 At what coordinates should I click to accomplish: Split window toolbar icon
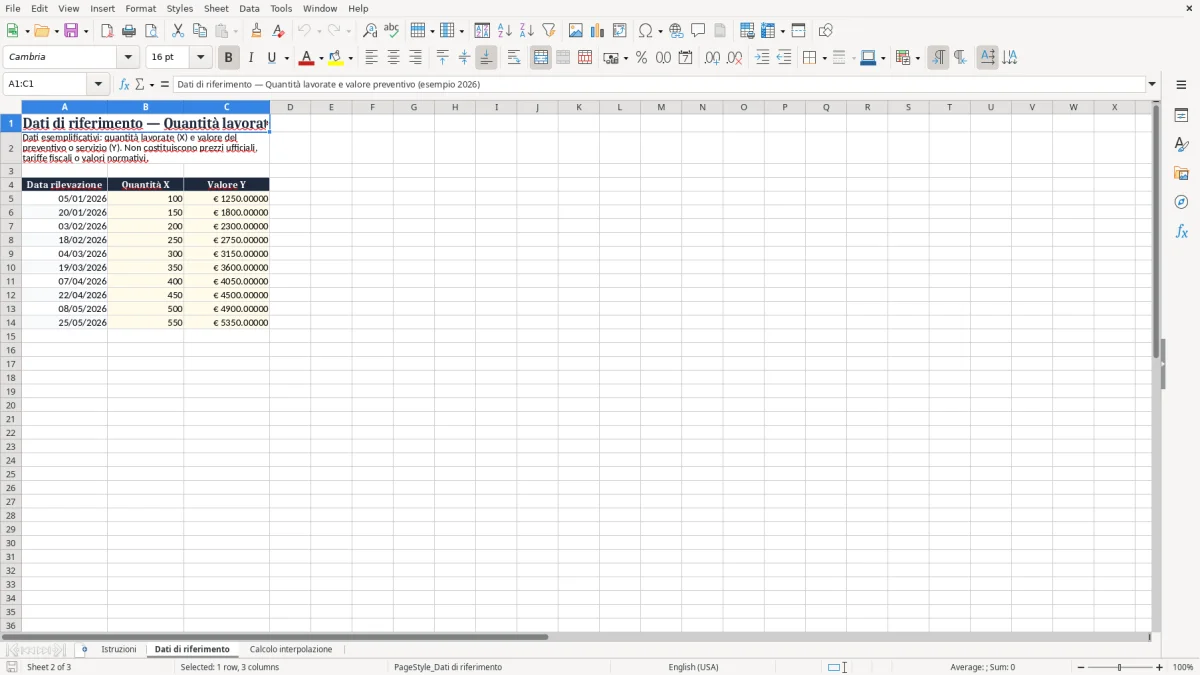[x=798, y=31]
